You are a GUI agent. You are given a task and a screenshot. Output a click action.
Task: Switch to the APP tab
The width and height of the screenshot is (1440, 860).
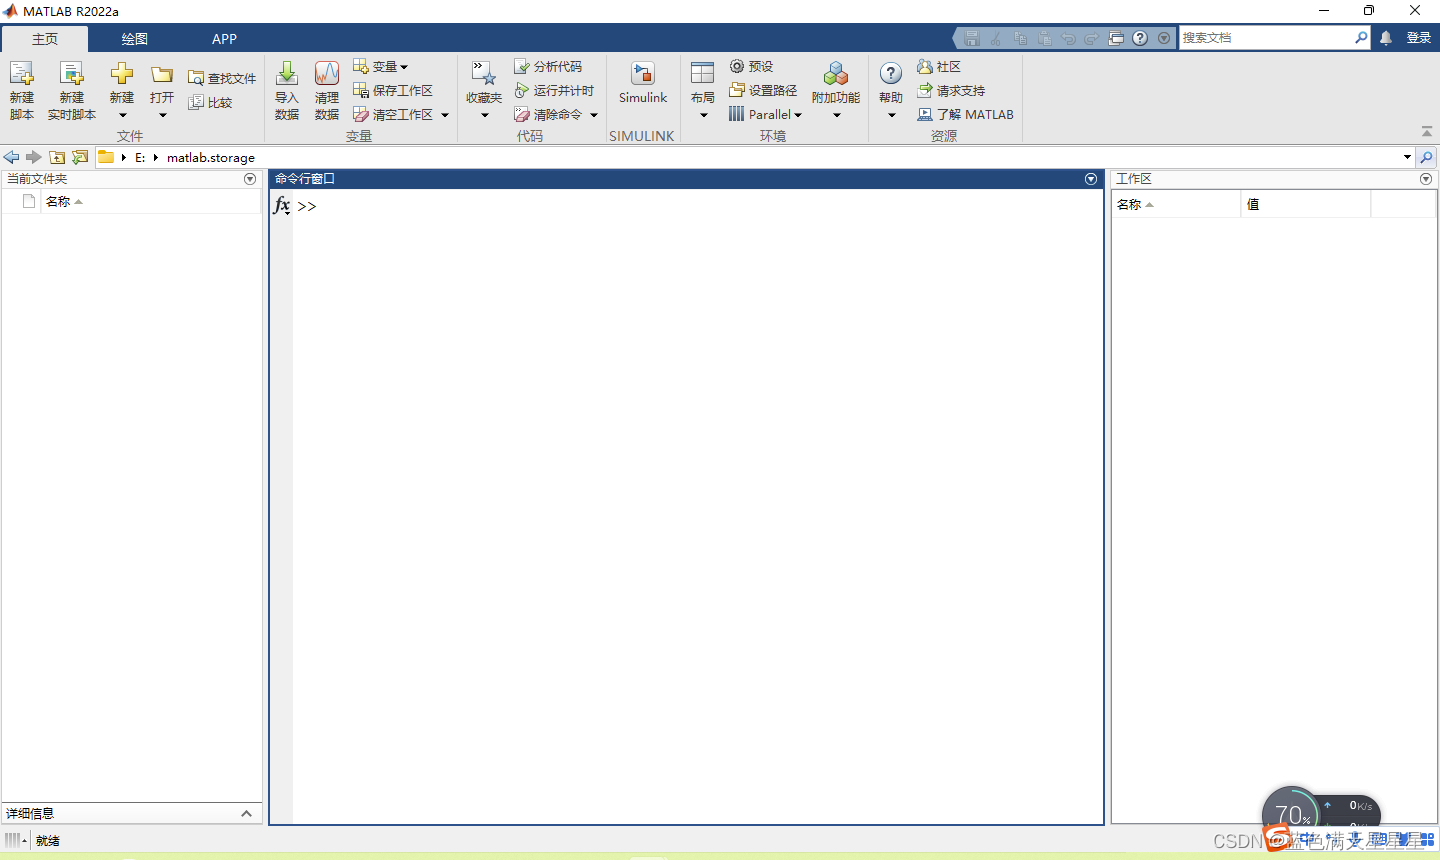[x=225, y=39]
